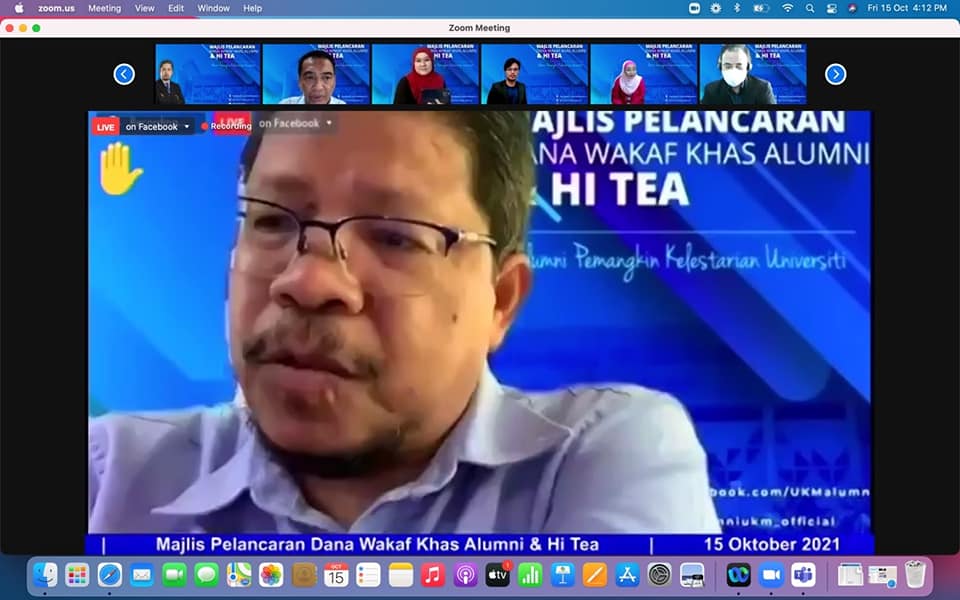This screenshot has height=600, width=960.
Task: Show next participants with the right arrow
Action: pyautogui.click(x=835, y=74)
